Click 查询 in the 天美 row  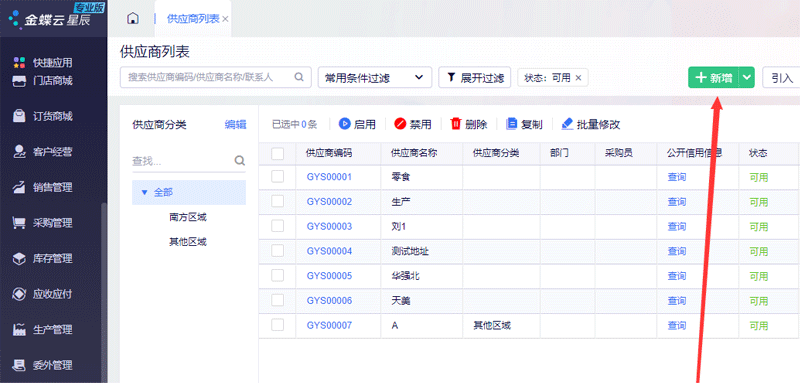coord(677,300)
